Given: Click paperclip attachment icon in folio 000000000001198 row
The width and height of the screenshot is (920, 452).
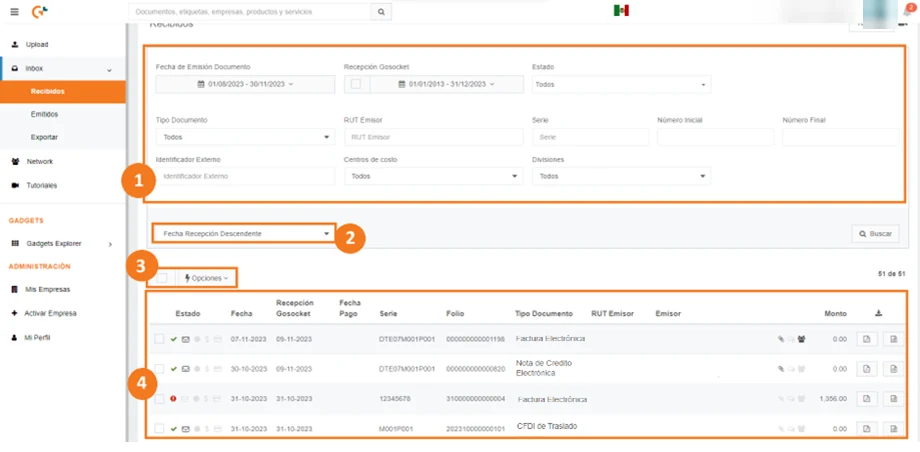Looking at the screenshot, I should click(781, 339).
